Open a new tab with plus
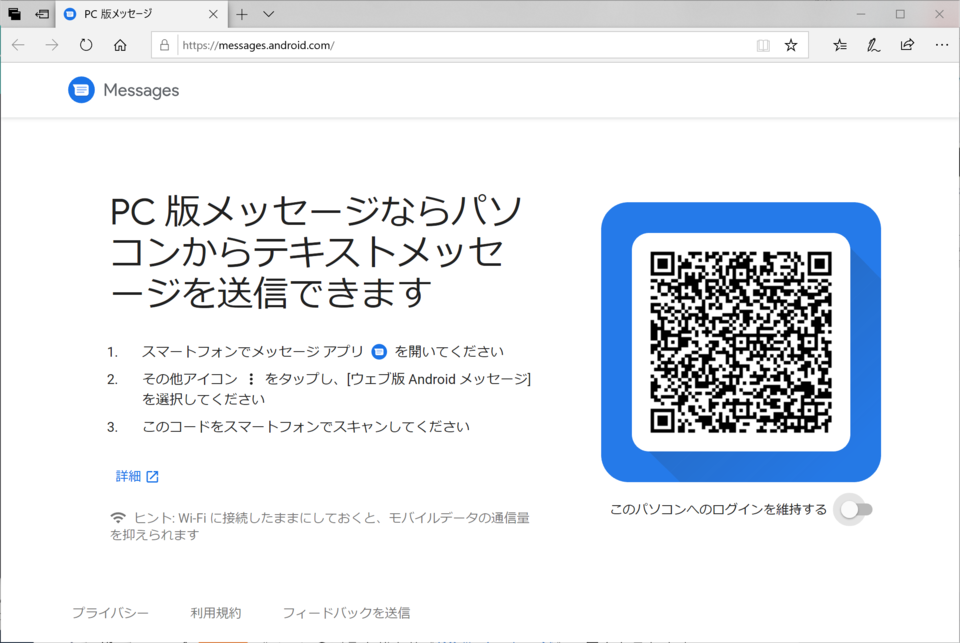 tap(242, 14)
